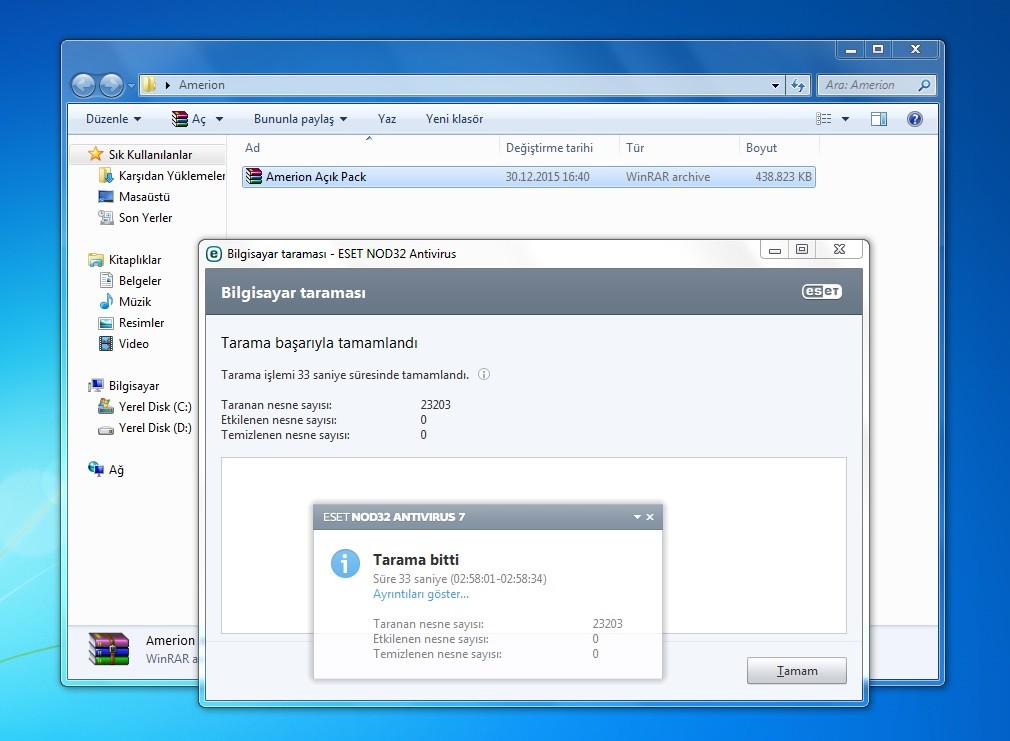This screenshot has width=1010, height=741.
Task: Open Son Yerler in sidebar
Action: 145,218
